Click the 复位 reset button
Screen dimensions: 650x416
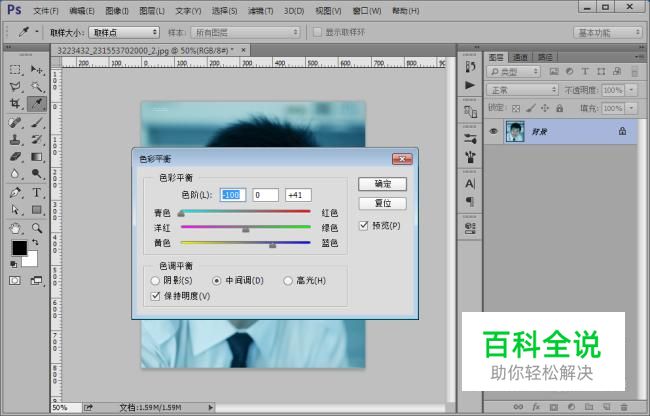point(383,203)
